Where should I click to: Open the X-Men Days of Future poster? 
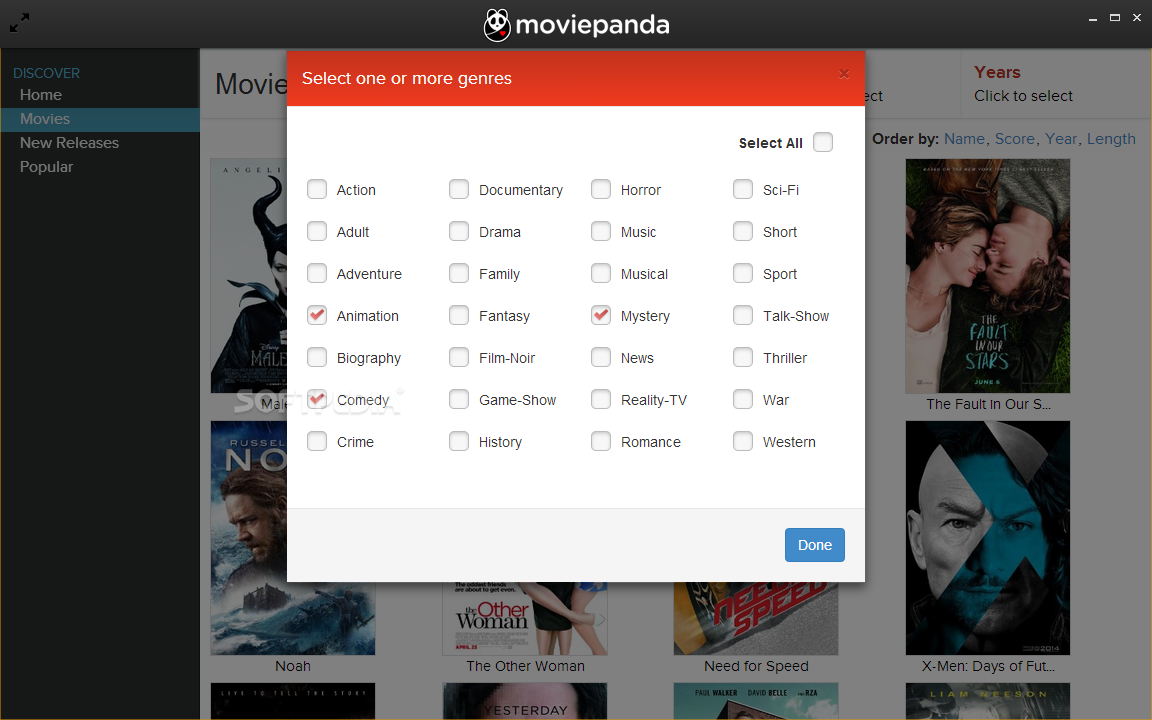pos(987,538)
